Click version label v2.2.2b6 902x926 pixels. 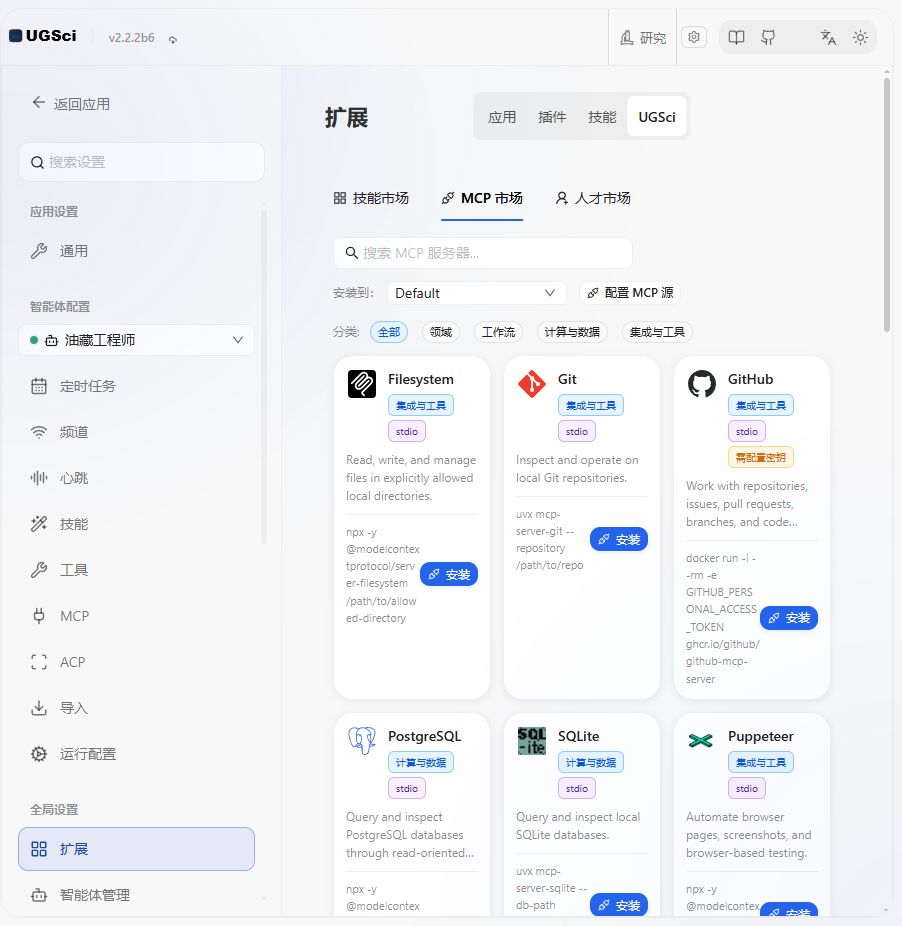click(x=131, y=38)
